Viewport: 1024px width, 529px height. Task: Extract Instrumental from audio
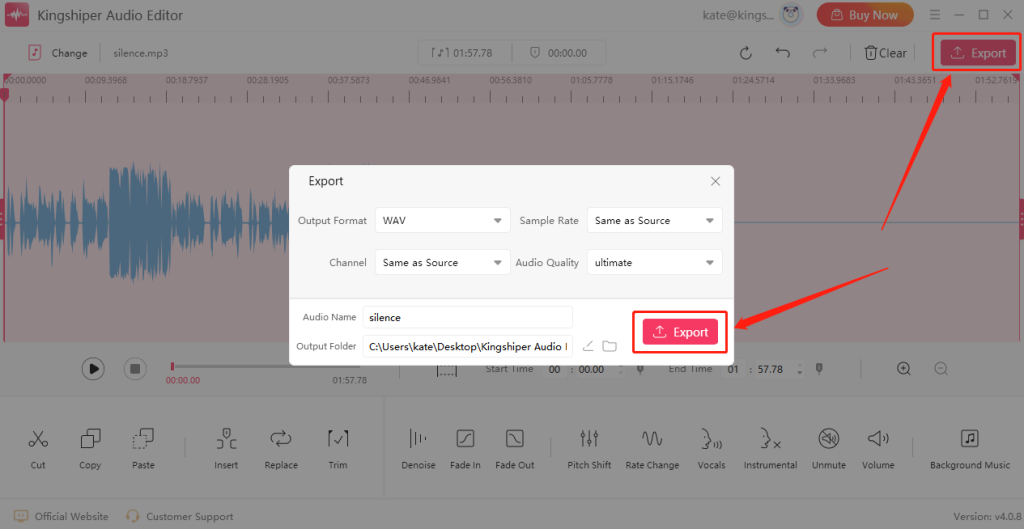tap(770, 449)
